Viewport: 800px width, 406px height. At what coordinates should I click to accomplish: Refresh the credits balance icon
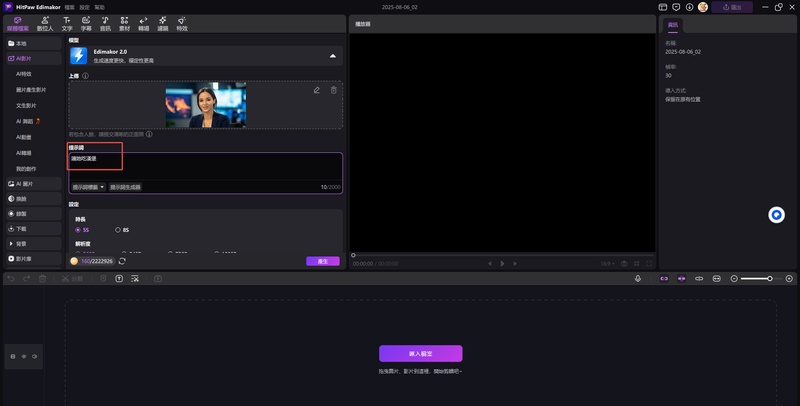click(x=122, y=261)
